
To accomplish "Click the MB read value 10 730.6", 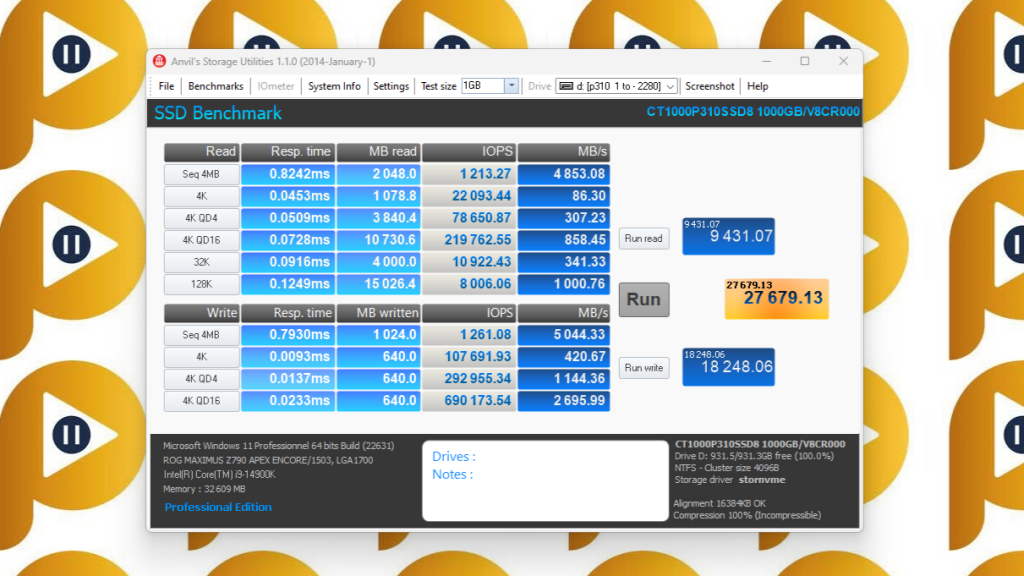I will pyautogui.click(x=378, y=240).
